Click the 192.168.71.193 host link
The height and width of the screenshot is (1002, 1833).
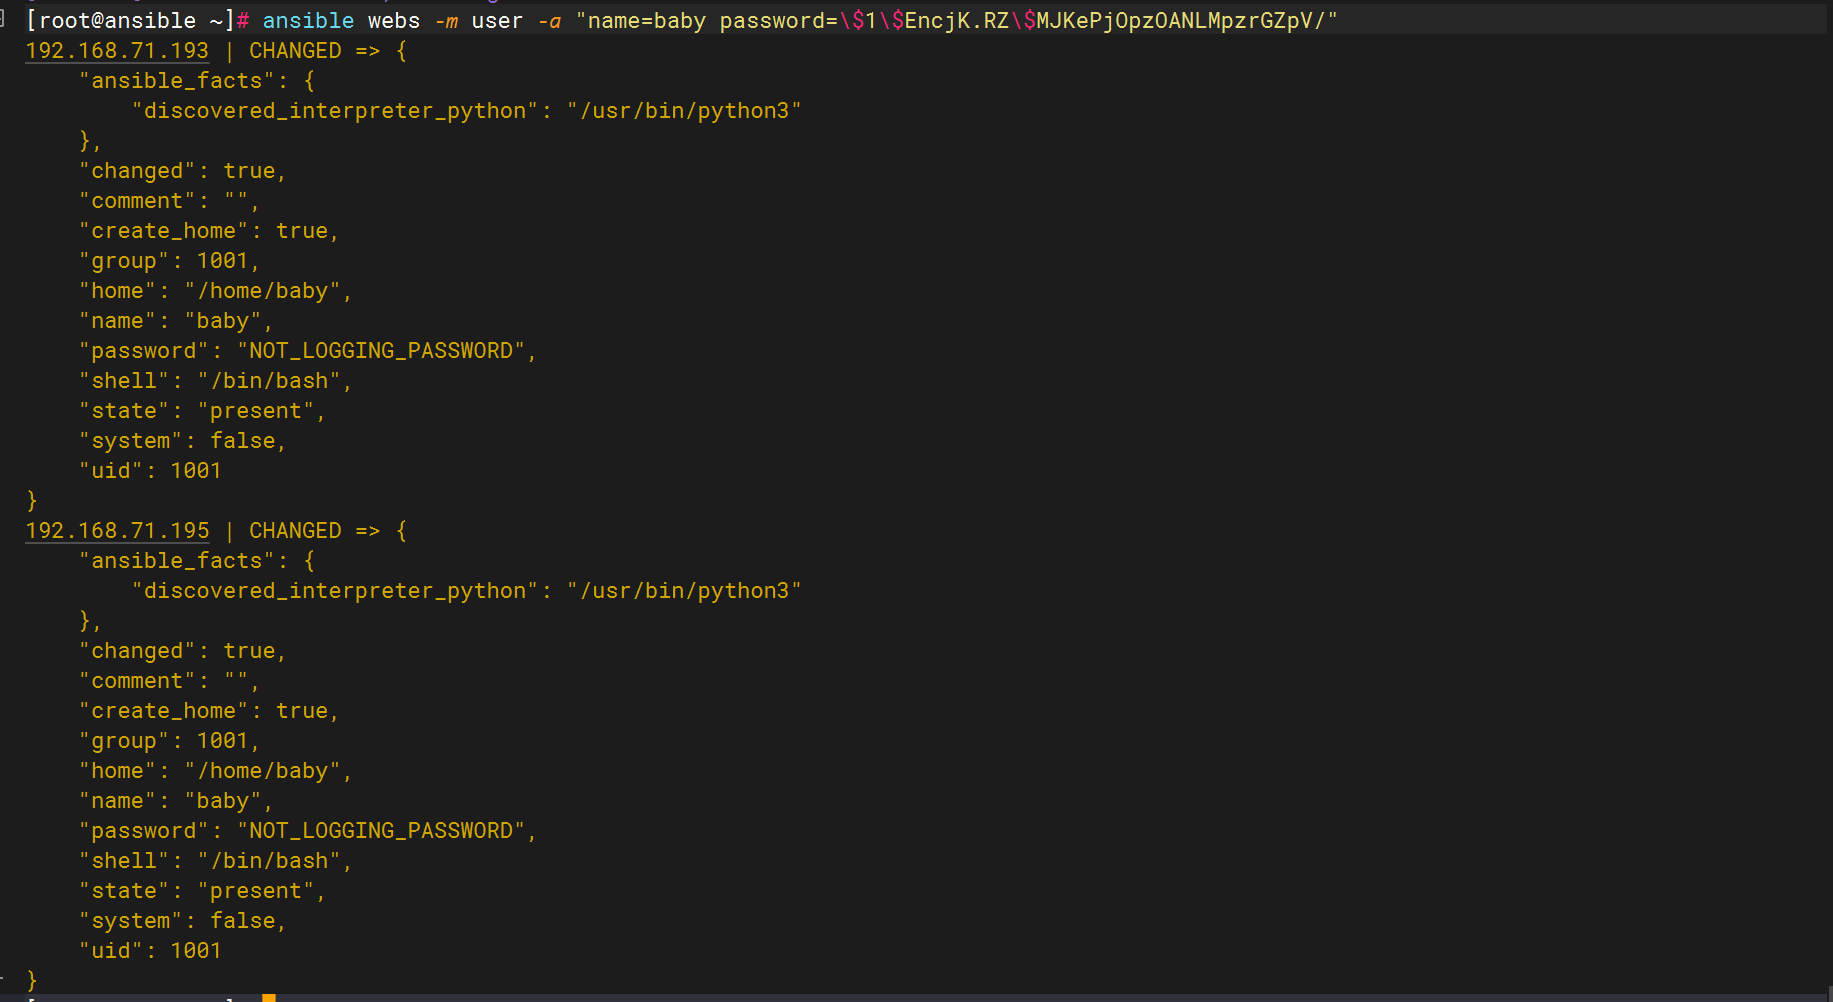click(x=117, y=51)
